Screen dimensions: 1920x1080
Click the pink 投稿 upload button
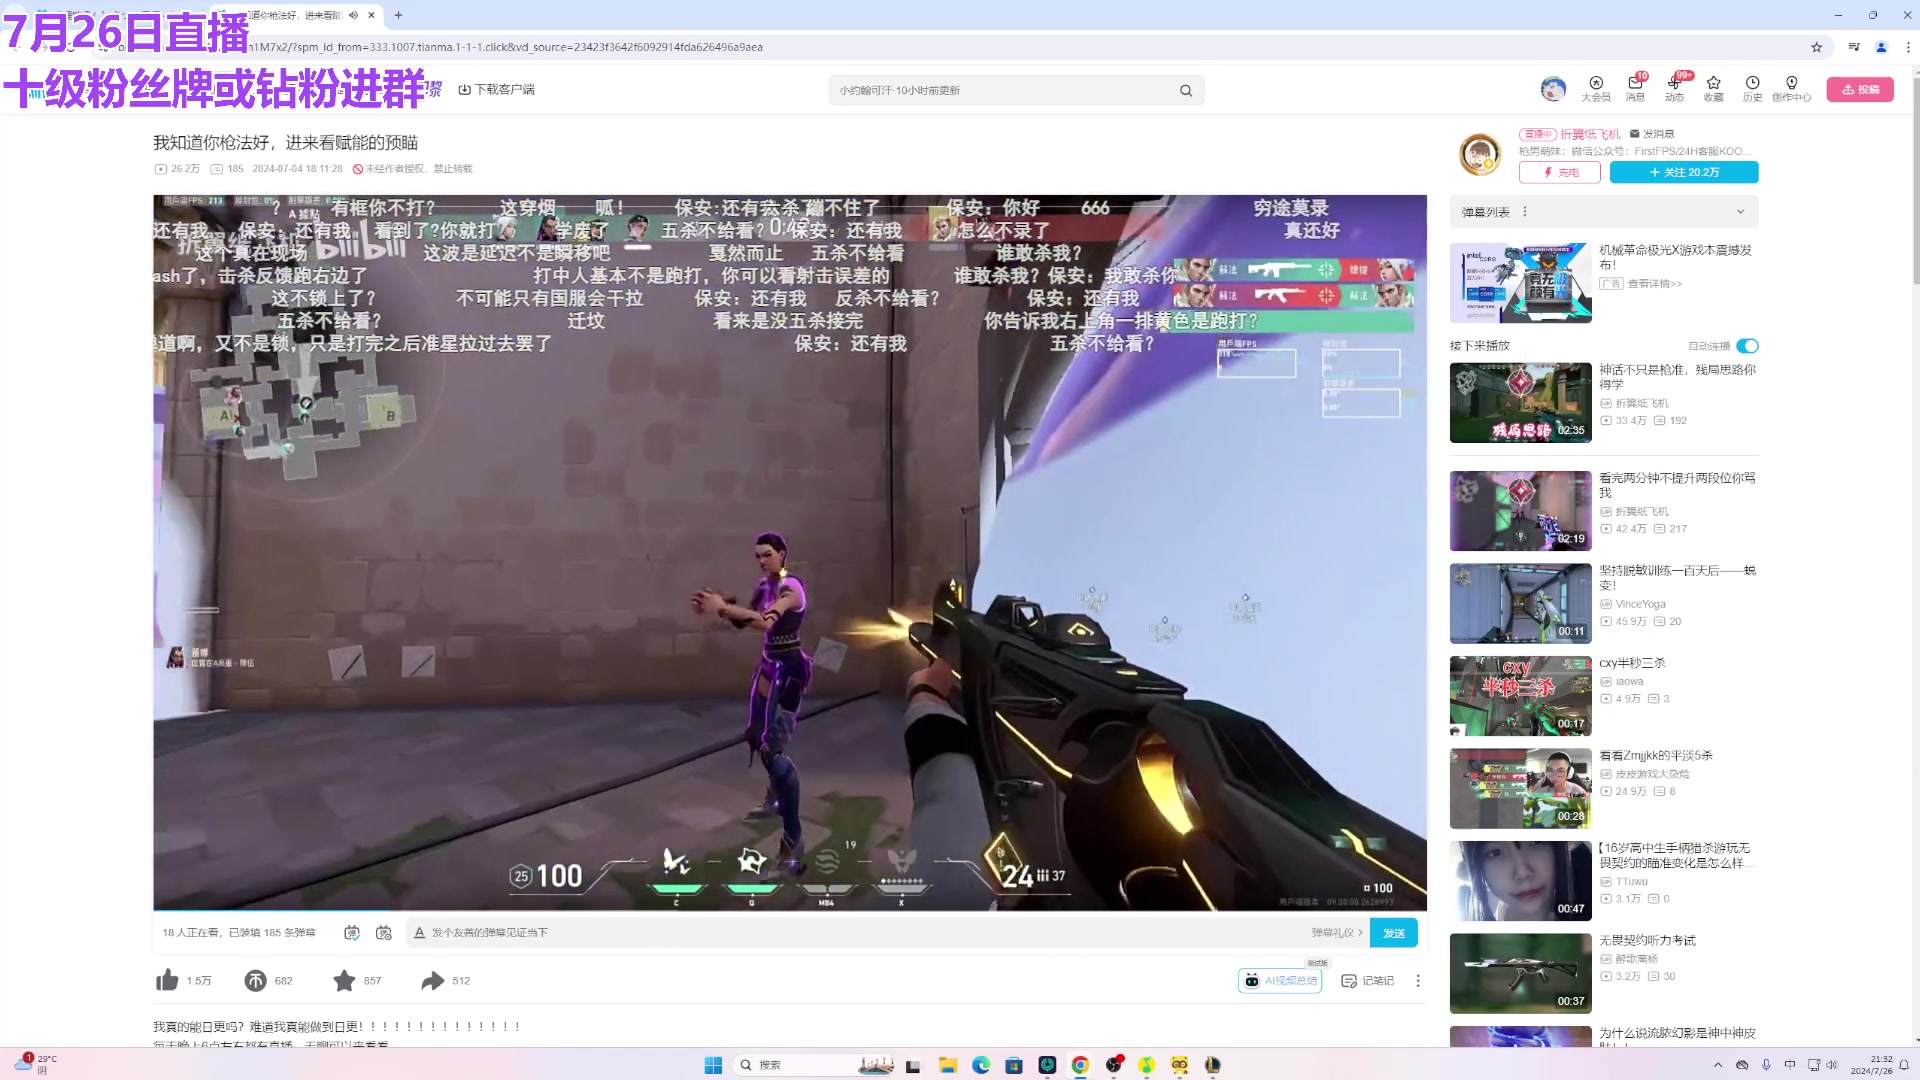pyautogui.click(x=1860, y=89)
